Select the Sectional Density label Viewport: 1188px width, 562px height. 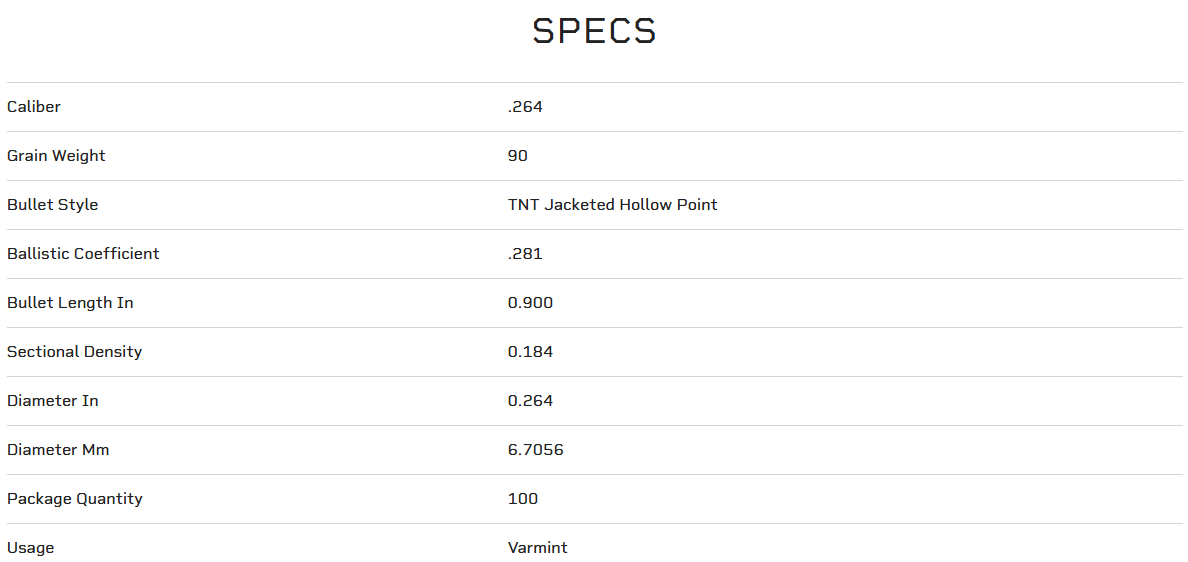[74, 352]
